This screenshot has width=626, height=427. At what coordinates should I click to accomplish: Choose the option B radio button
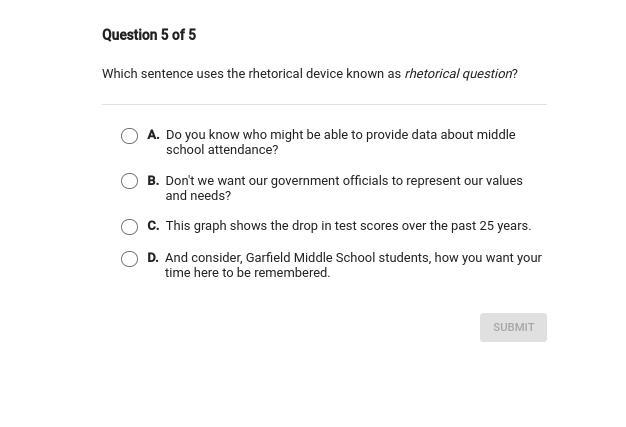tap(129, 181)
